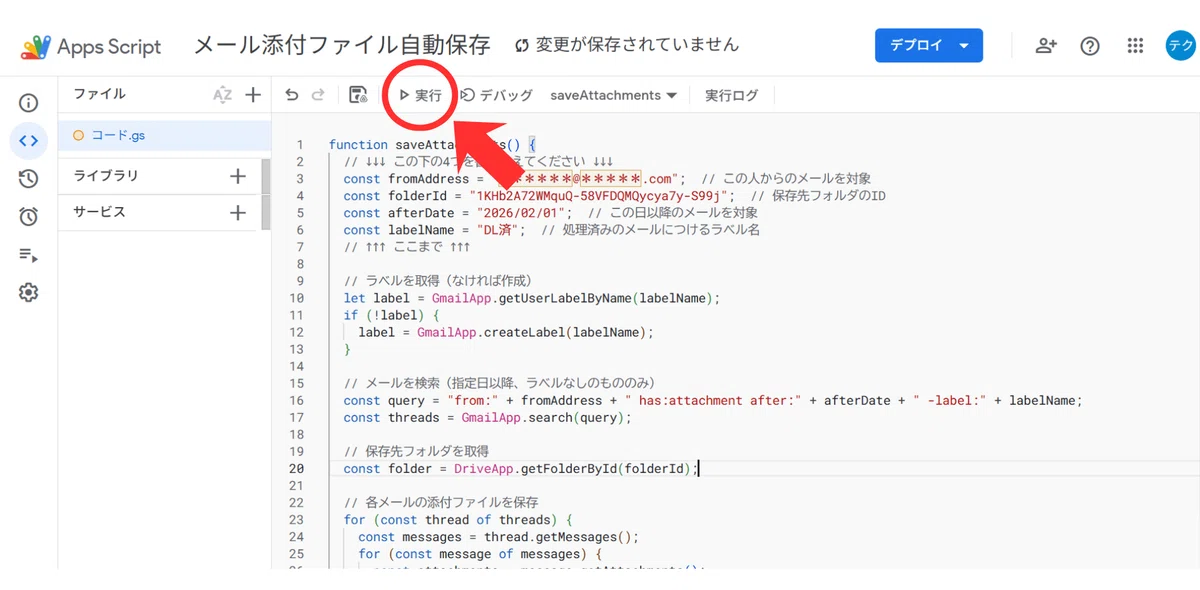Click the share add-person icon
Screen dimensions: 1200x590
click(1047, 46)
